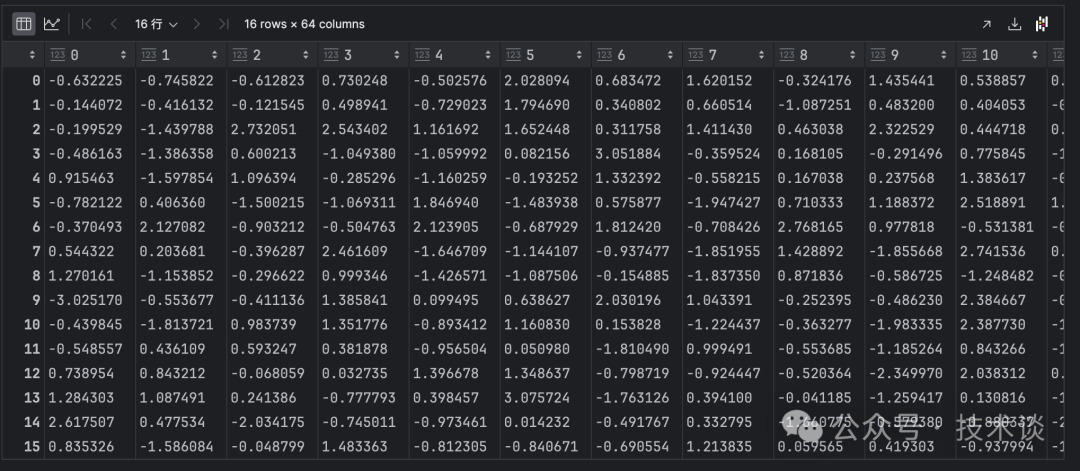Select cell value 0.032735
The height and width of the screenshot is (471, 1080).
[355, 373]
